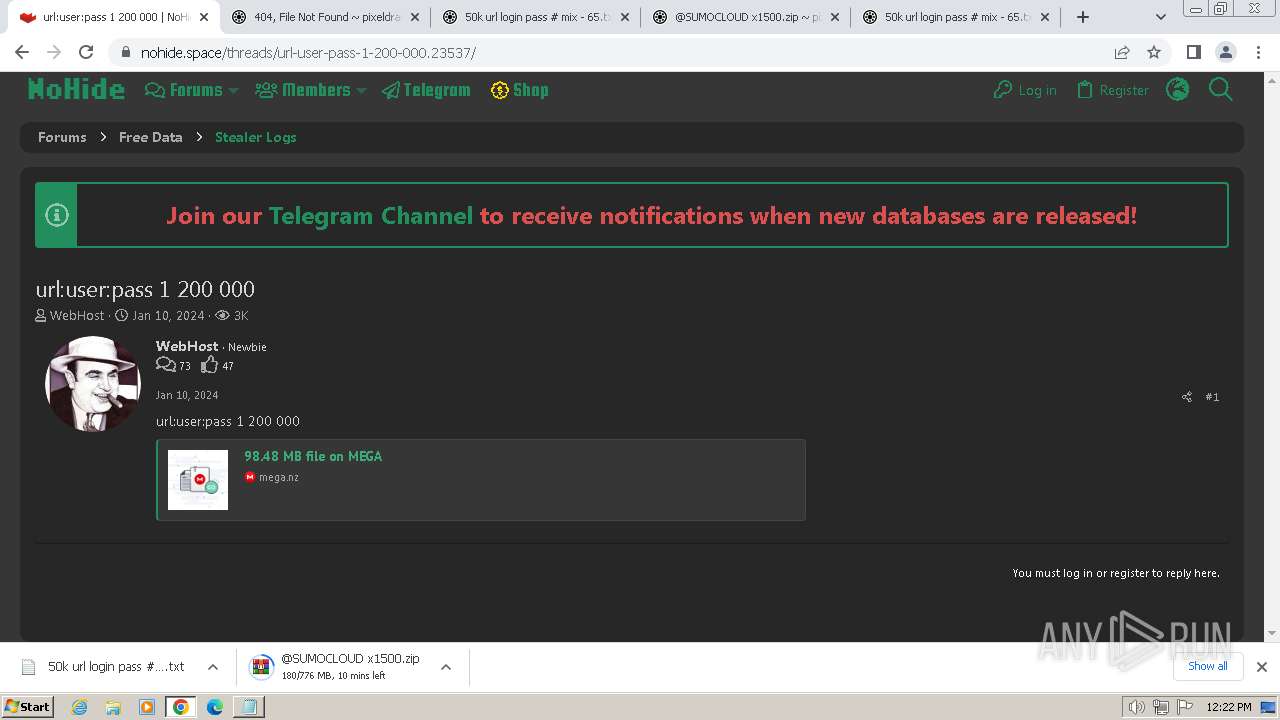Launch Internet Explorer from taskbar
This screenshot has height=720, width=1280.
(x=79, y=707)
